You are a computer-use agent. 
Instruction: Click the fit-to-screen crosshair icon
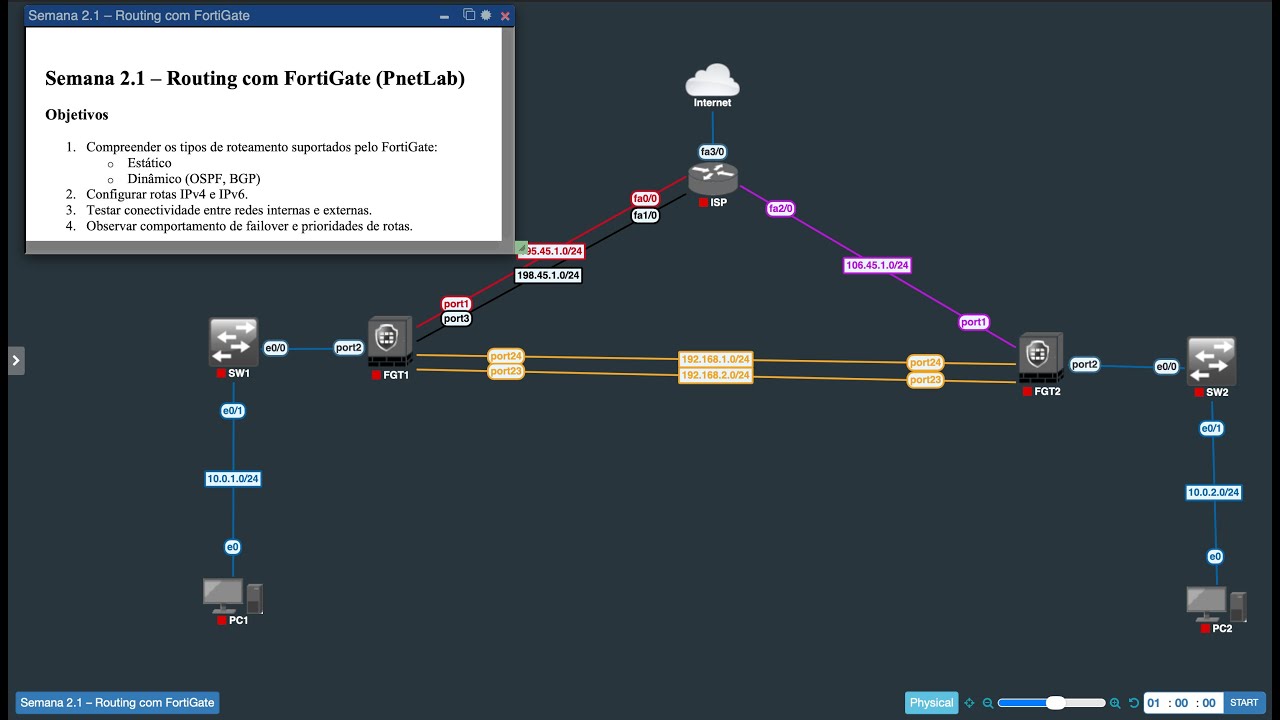coord(969,703)
